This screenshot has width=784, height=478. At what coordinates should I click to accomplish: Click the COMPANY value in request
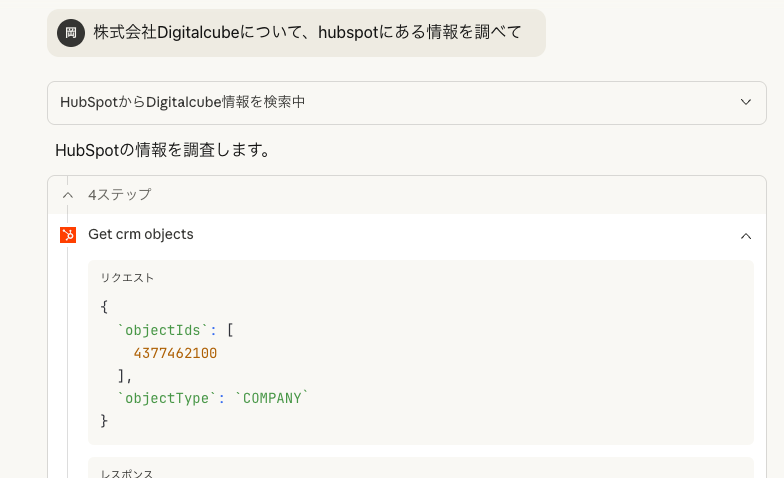[x=272, y=398]
